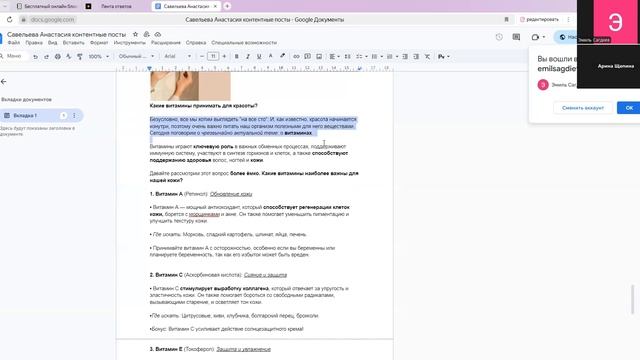Click the Сменить аккаунт button
Image resolution: width=640 pixels, height=360 pixels.
click(583, 108)
